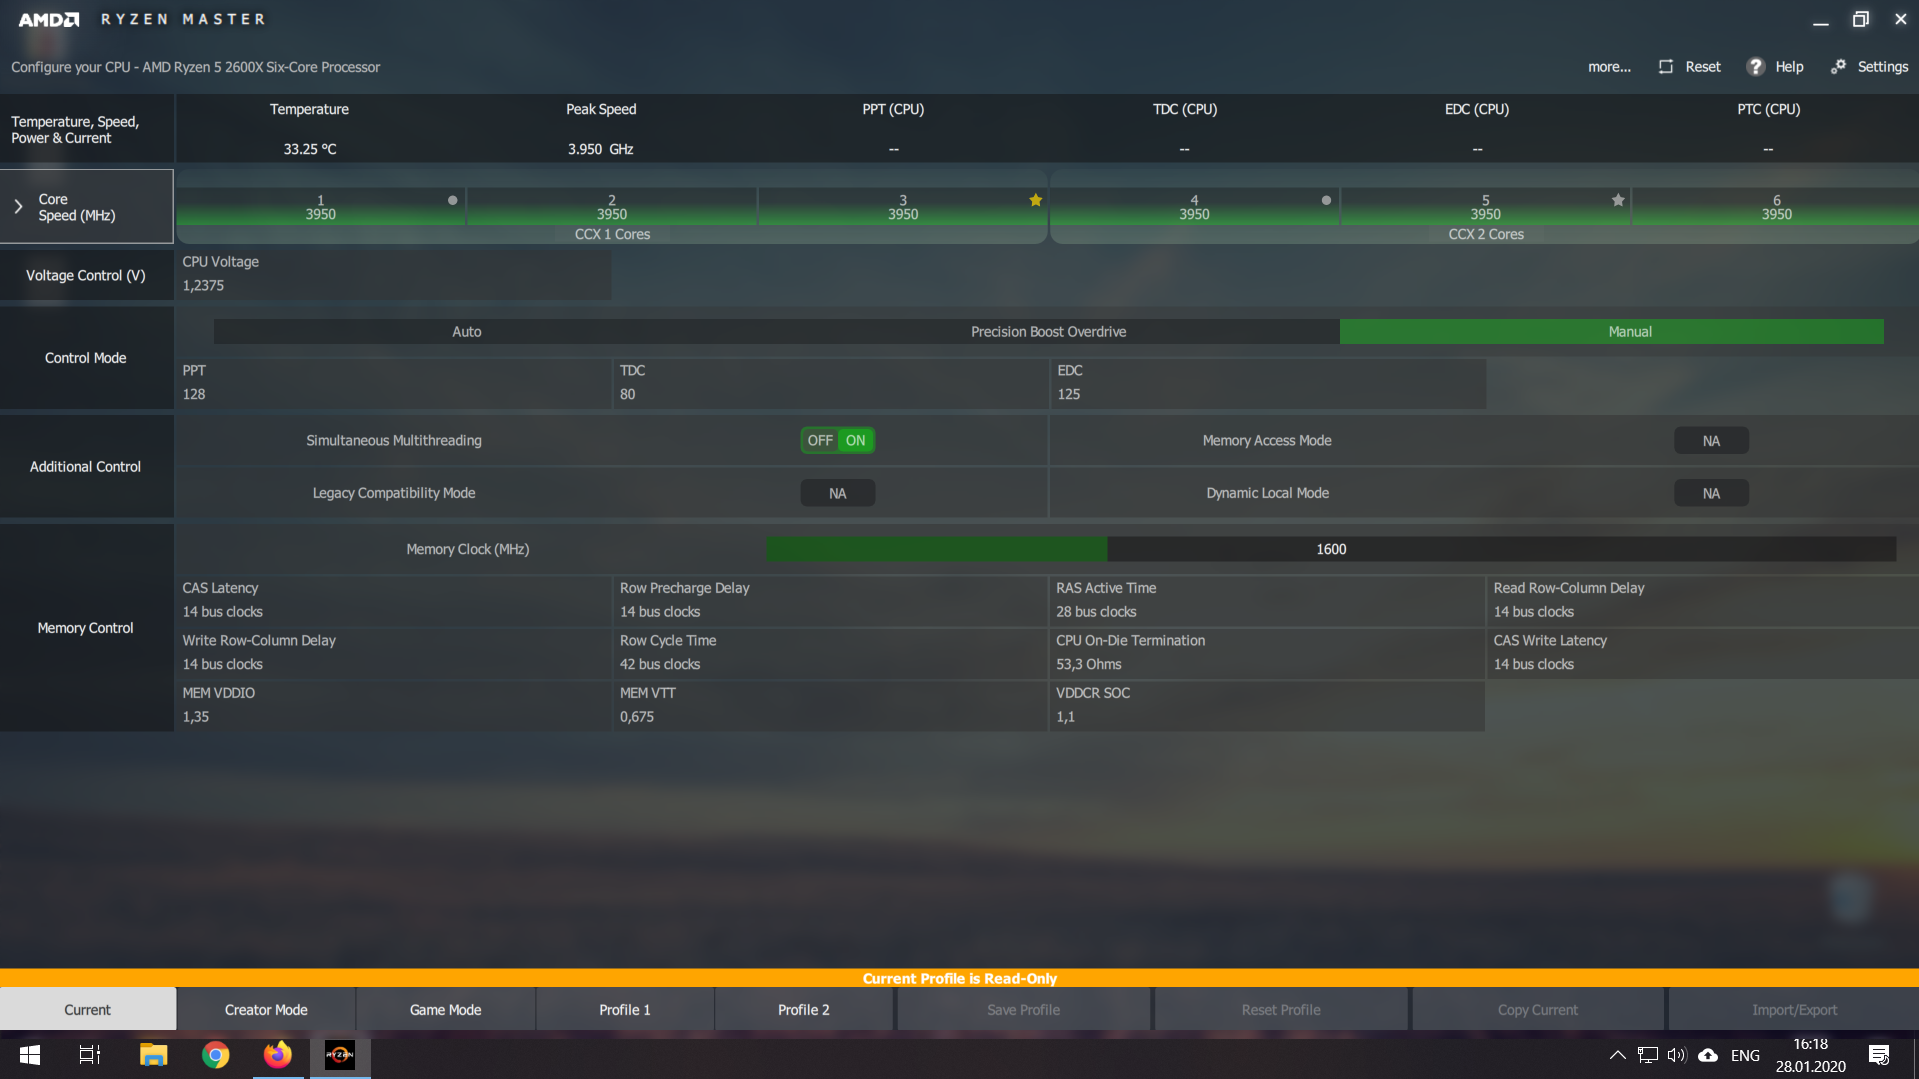Image resolution: width=1919 pixels, height=1079 pixels.
Task: Click the MEM VTT field
Action: pyautogui.click(x=831, y=705)
